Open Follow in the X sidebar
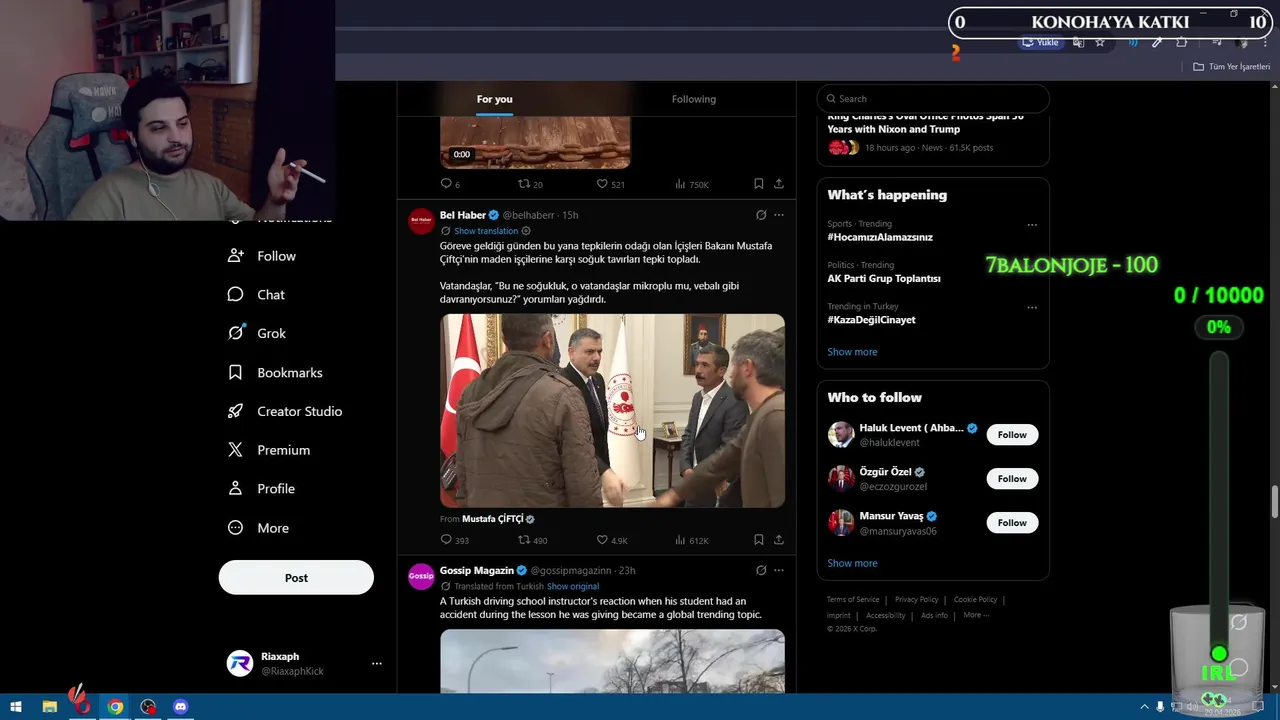Viewport: 1280px width, 720px height. pyautogui.click(x=263, y=256)
